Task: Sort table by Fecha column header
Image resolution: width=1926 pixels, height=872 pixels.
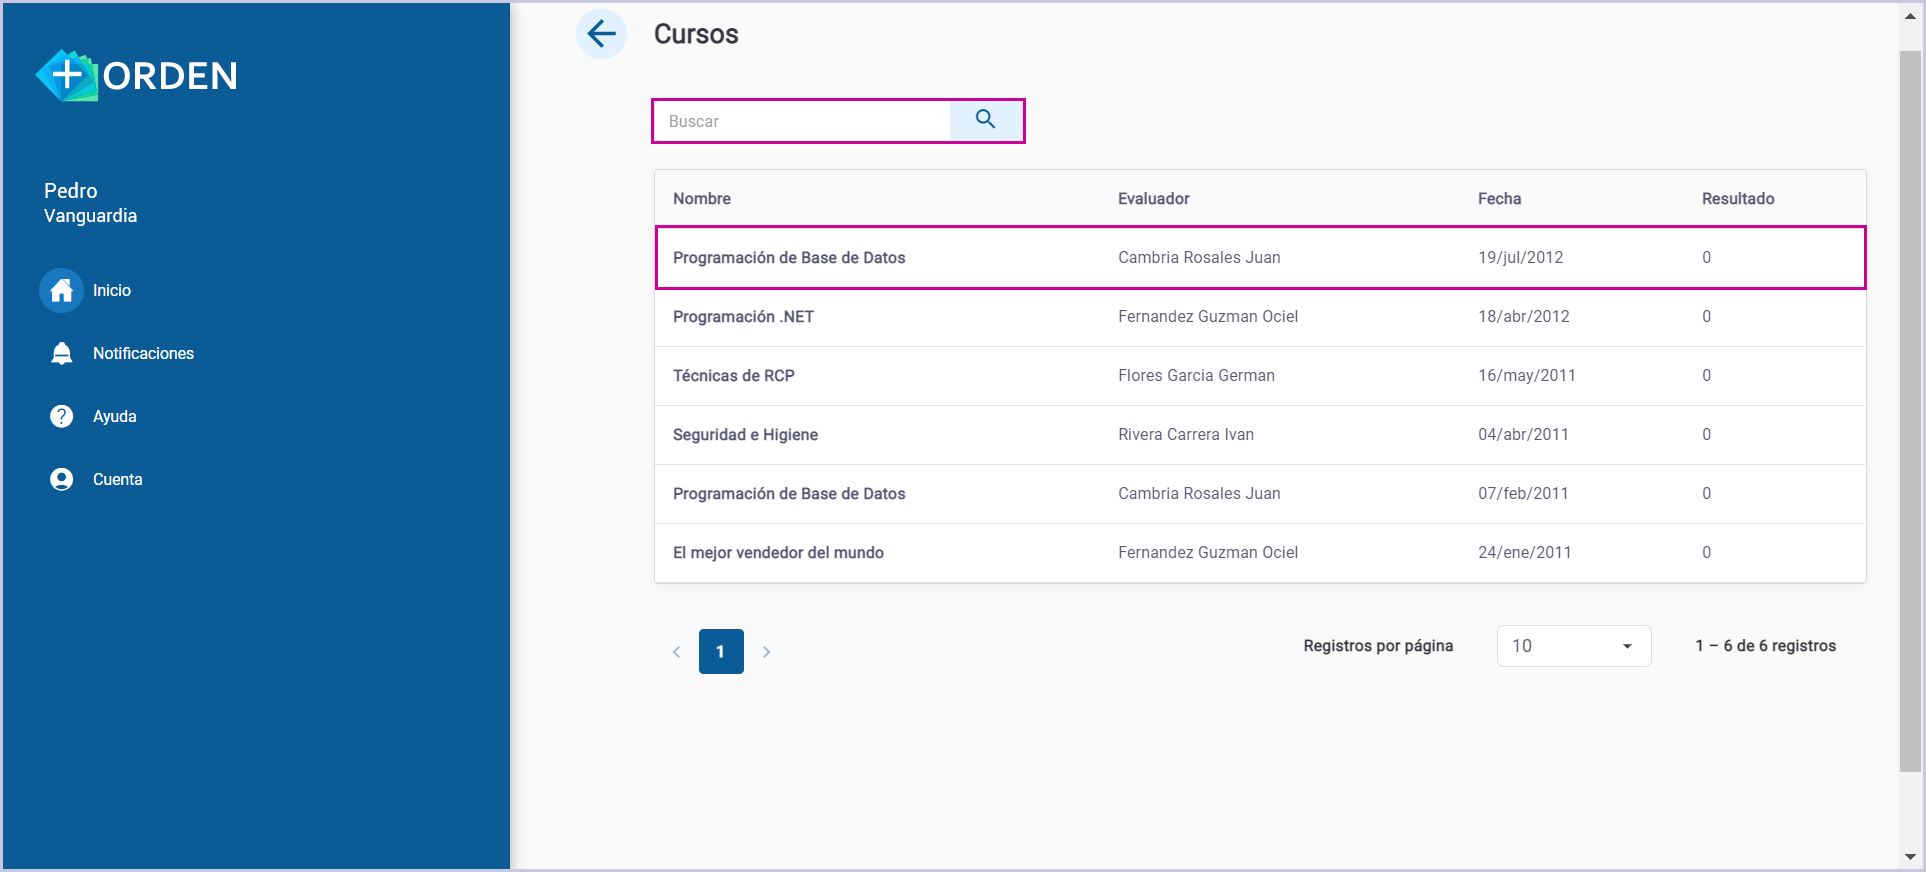Action: click(1499, 198)
